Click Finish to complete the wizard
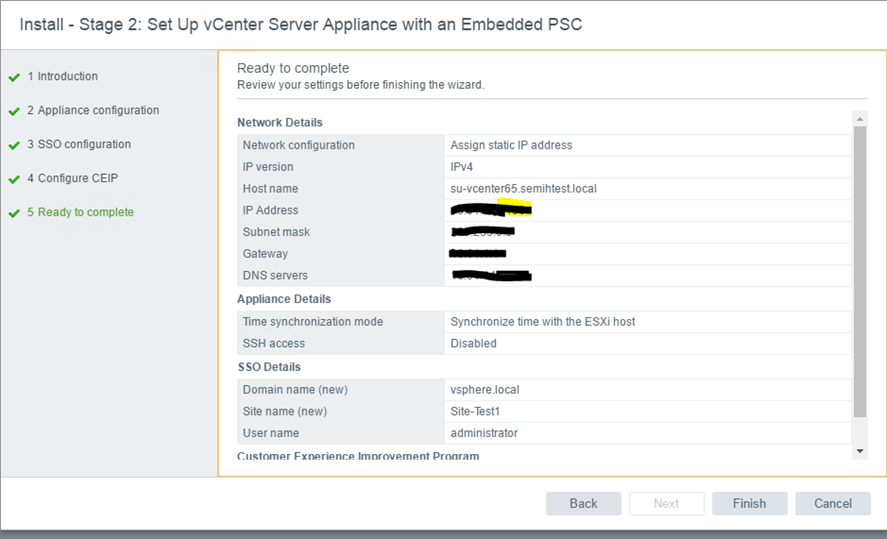Screen dimensions: 887x539 coord(749,503)
